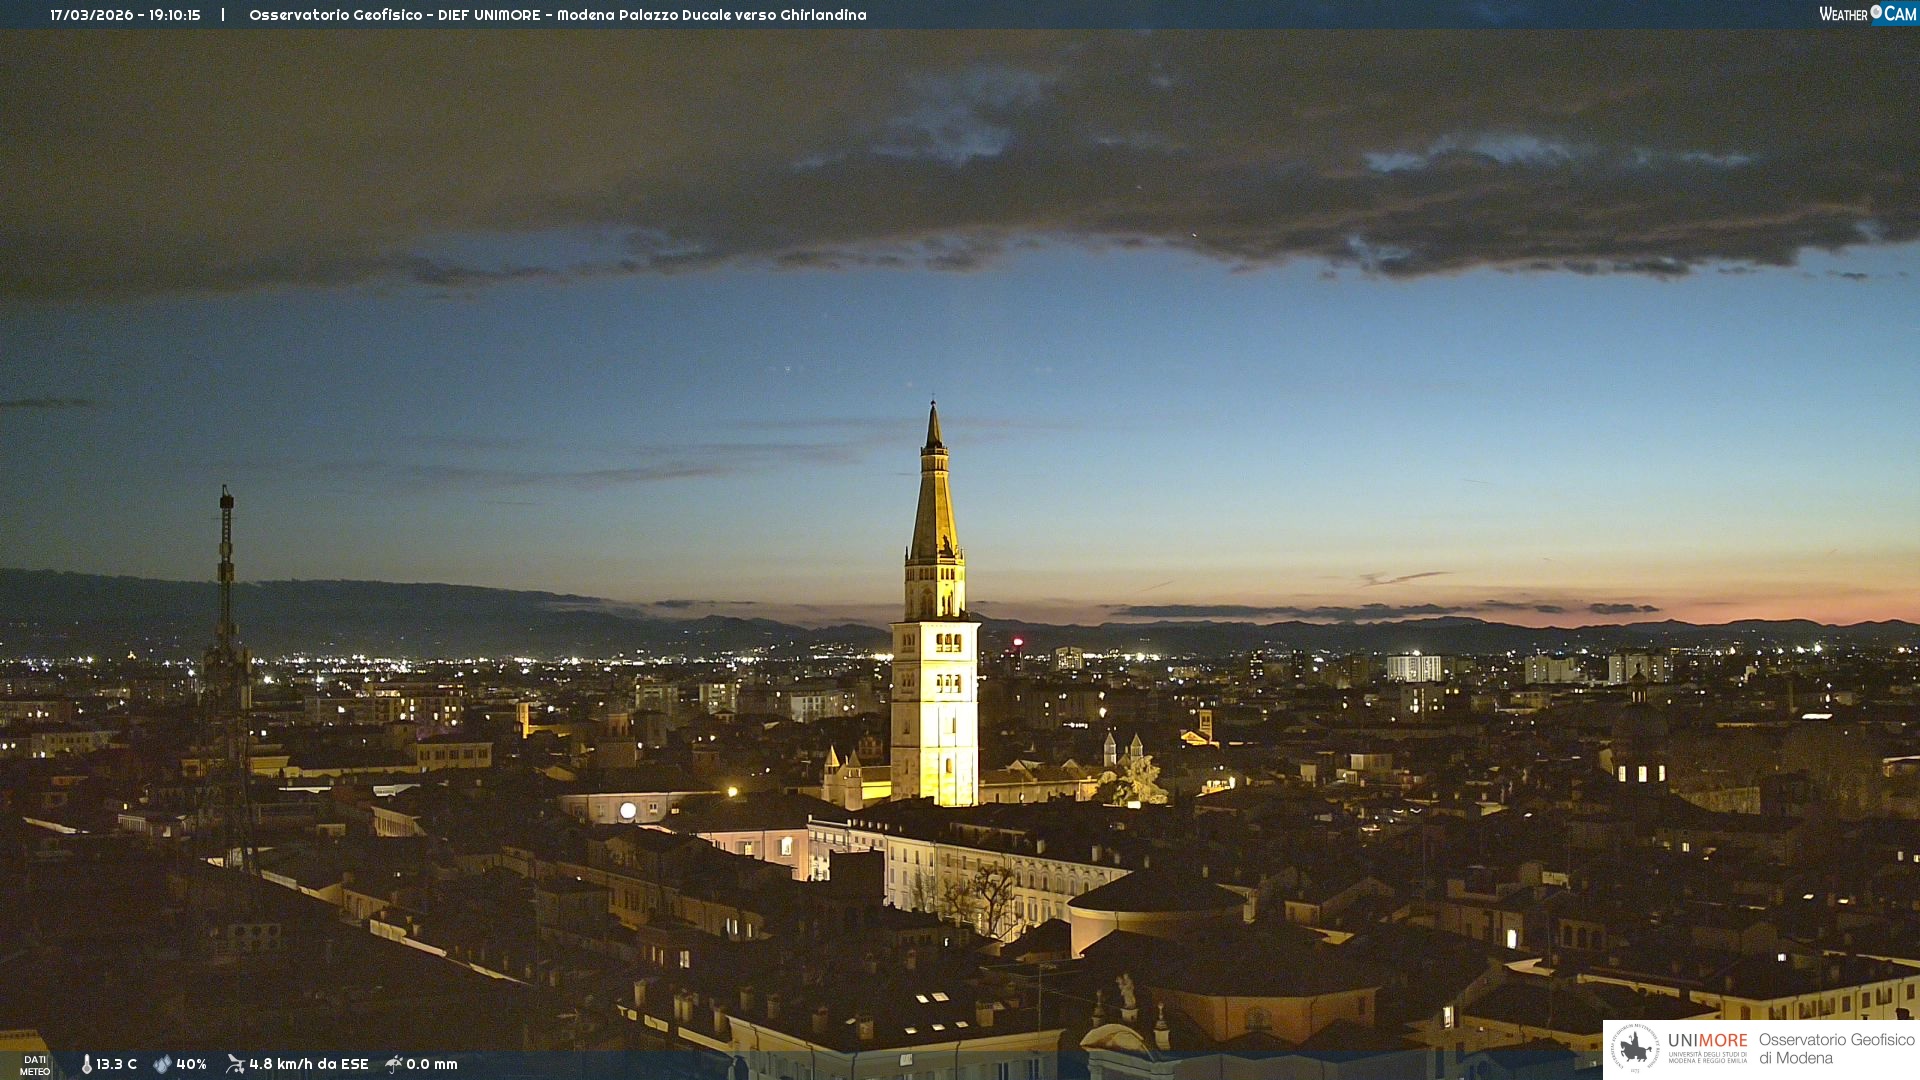
Task: Click the humidity water droplets icon
Action: coord(162,1064)
